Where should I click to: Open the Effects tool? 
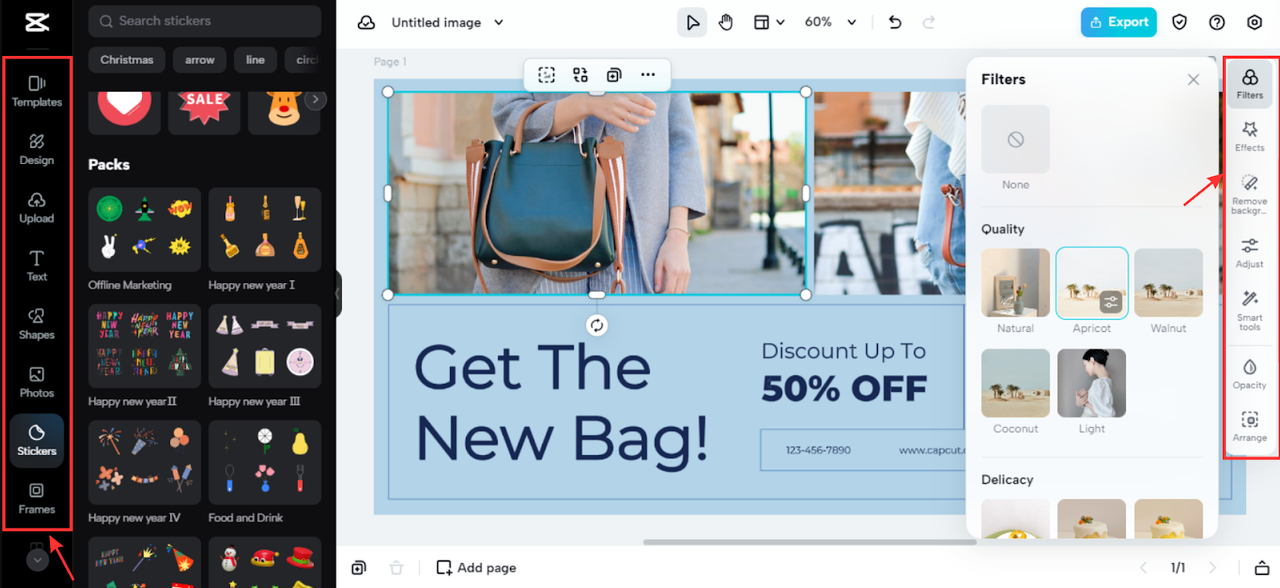click(1250, 136)
